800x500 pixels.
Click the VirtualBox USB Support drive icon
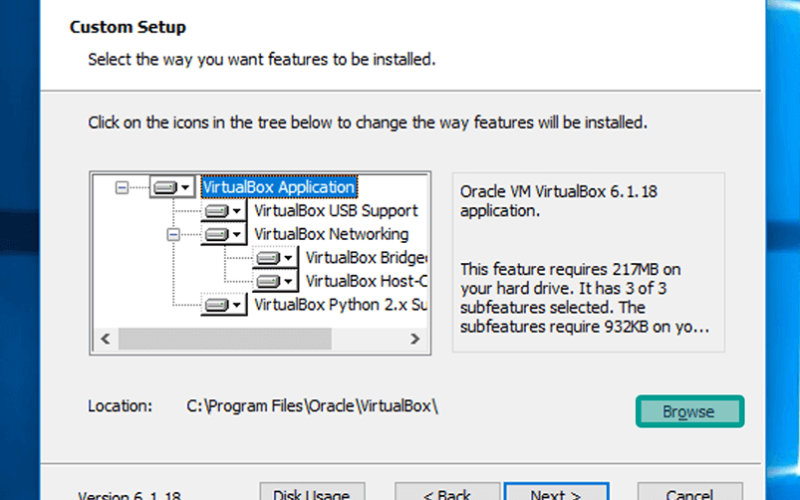pyautogui.click(x=217, y=211)
